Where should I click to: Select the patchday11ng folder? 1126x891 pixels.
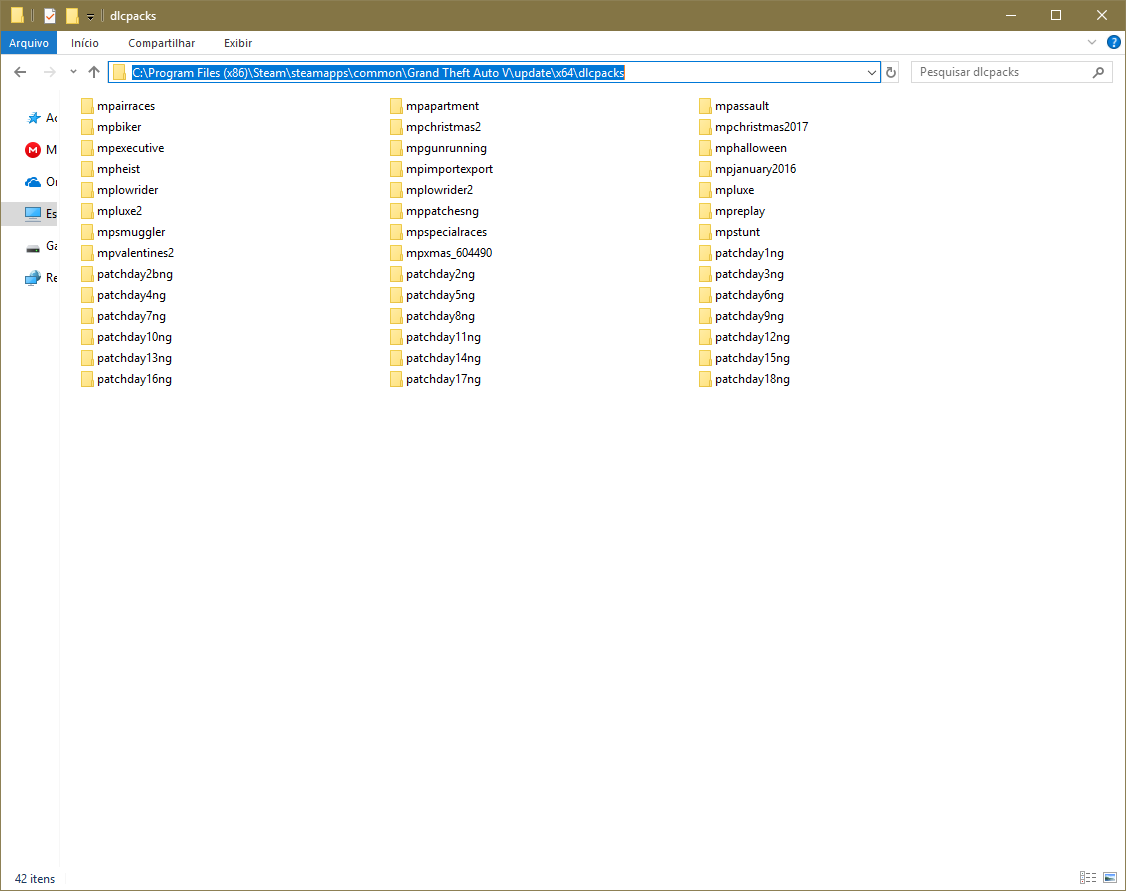436,337
